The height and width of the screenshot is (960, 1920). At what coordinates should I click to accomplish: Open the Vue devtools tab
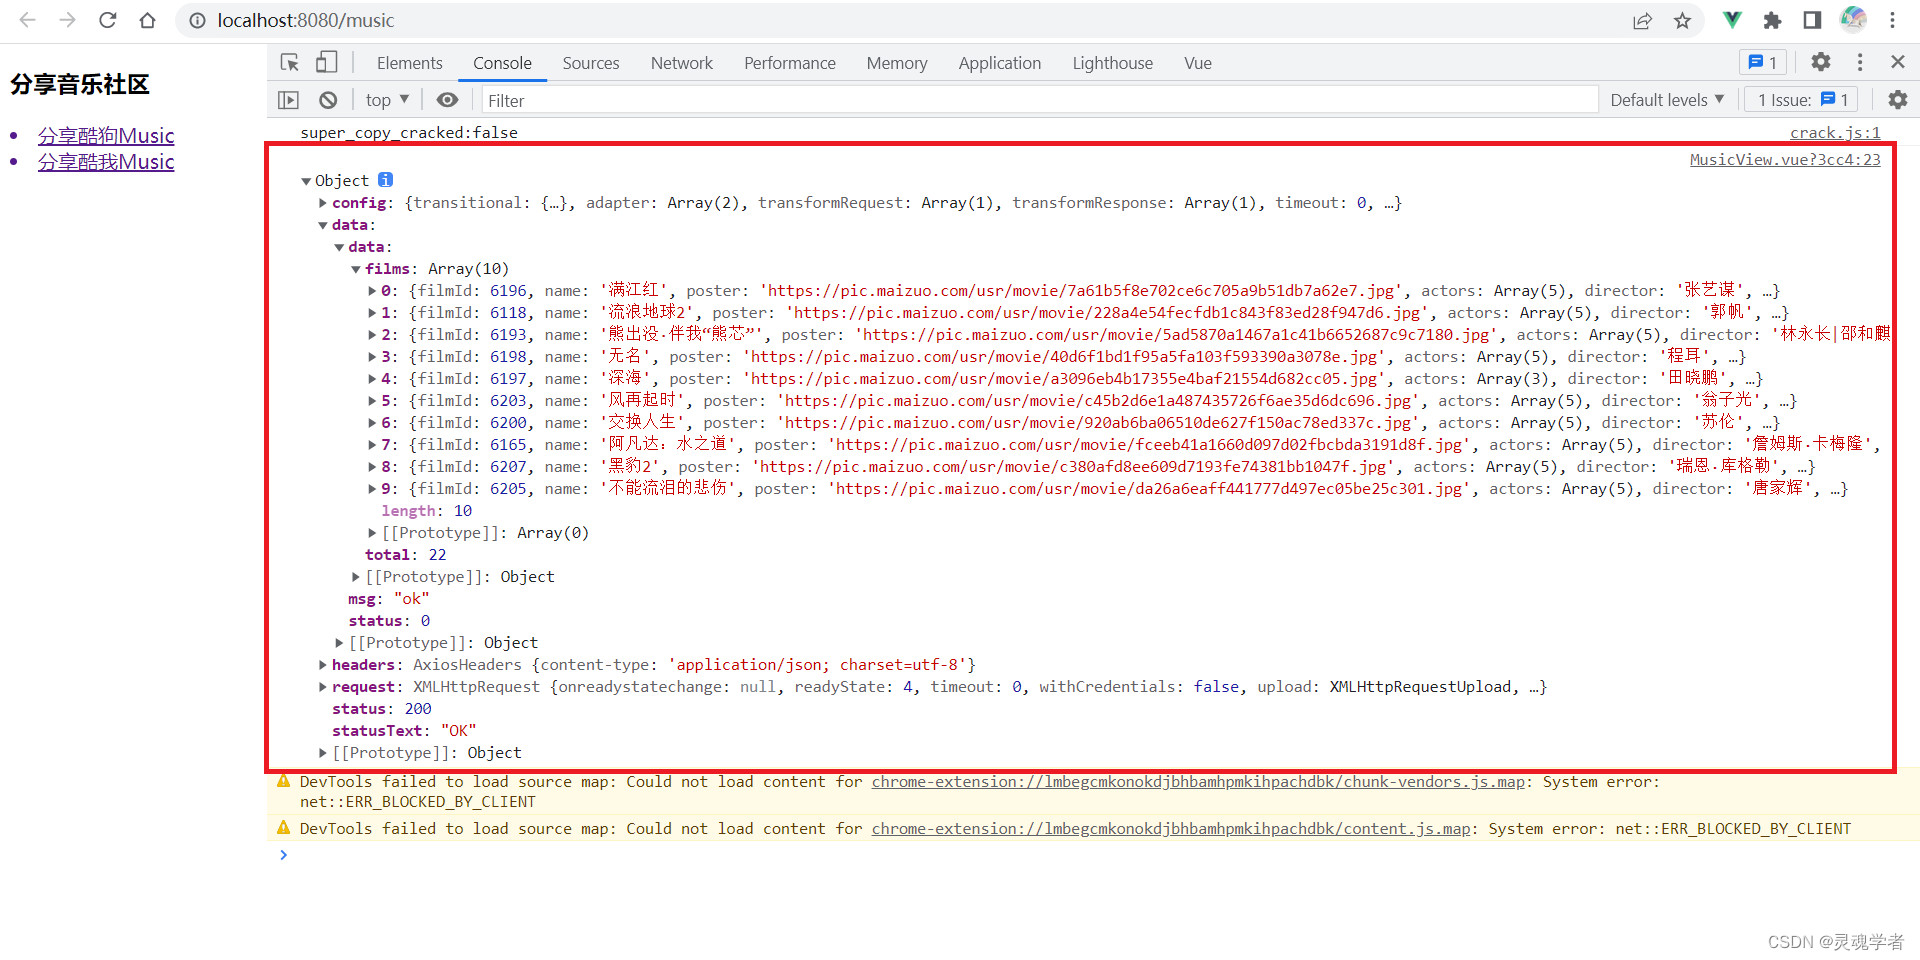(x=1198, y=63)
